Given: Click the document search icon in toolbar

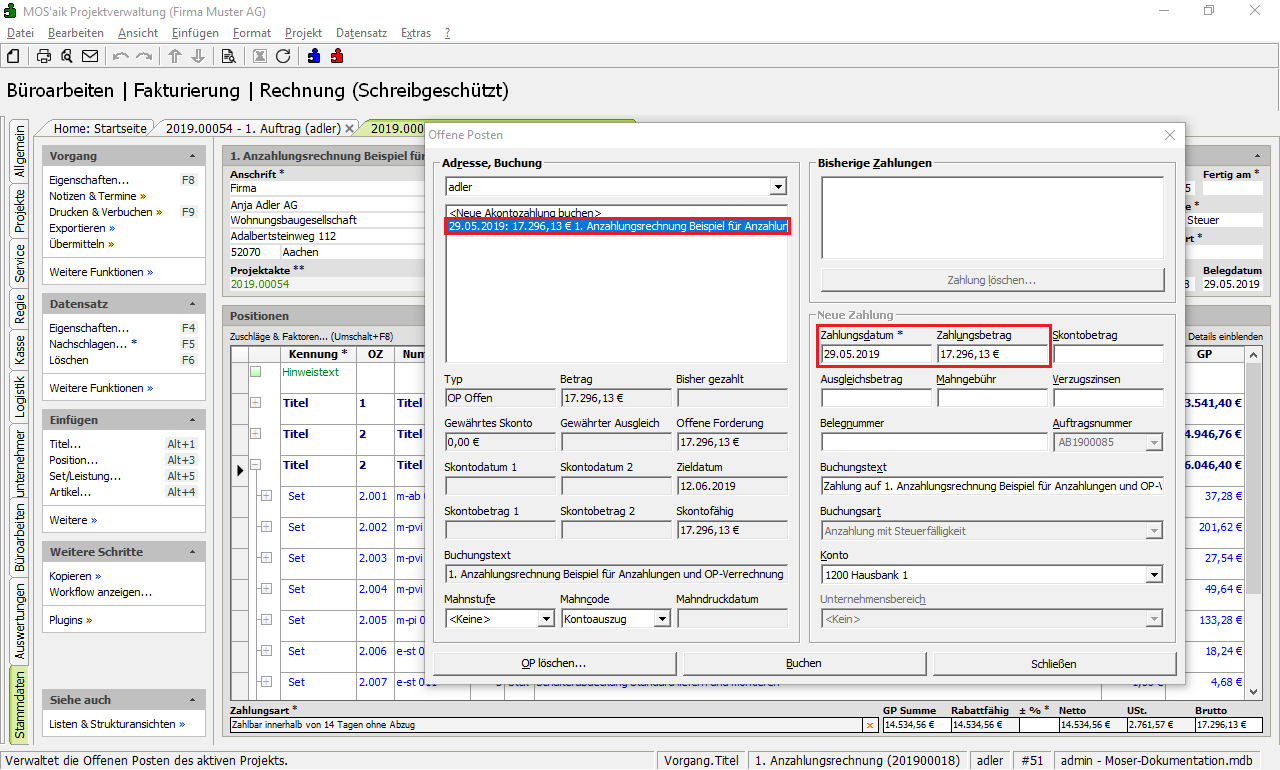Looking at the screenshot, I should (228, 56).
